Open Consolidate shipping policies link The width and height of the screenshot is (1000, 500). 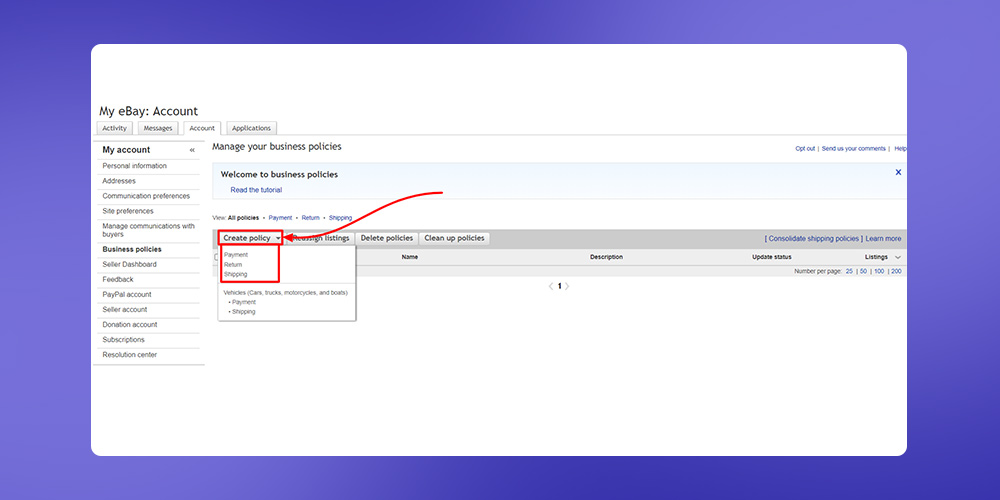pos(813,239)
